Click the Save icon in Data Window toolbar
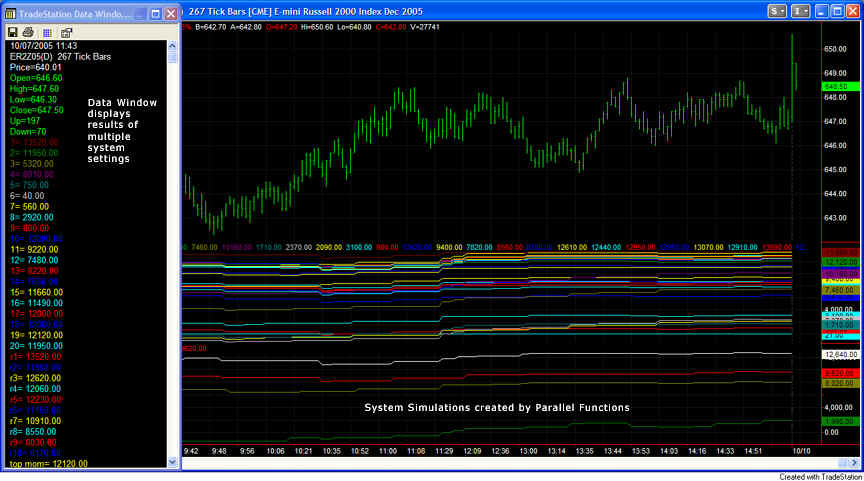The height and width of the screenshot is (481, 864). [13, 32]
